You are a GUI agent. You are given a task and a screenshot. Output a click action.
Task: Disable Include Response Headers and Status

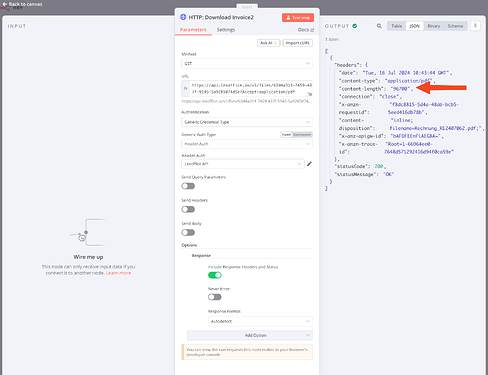click(215, 275)
